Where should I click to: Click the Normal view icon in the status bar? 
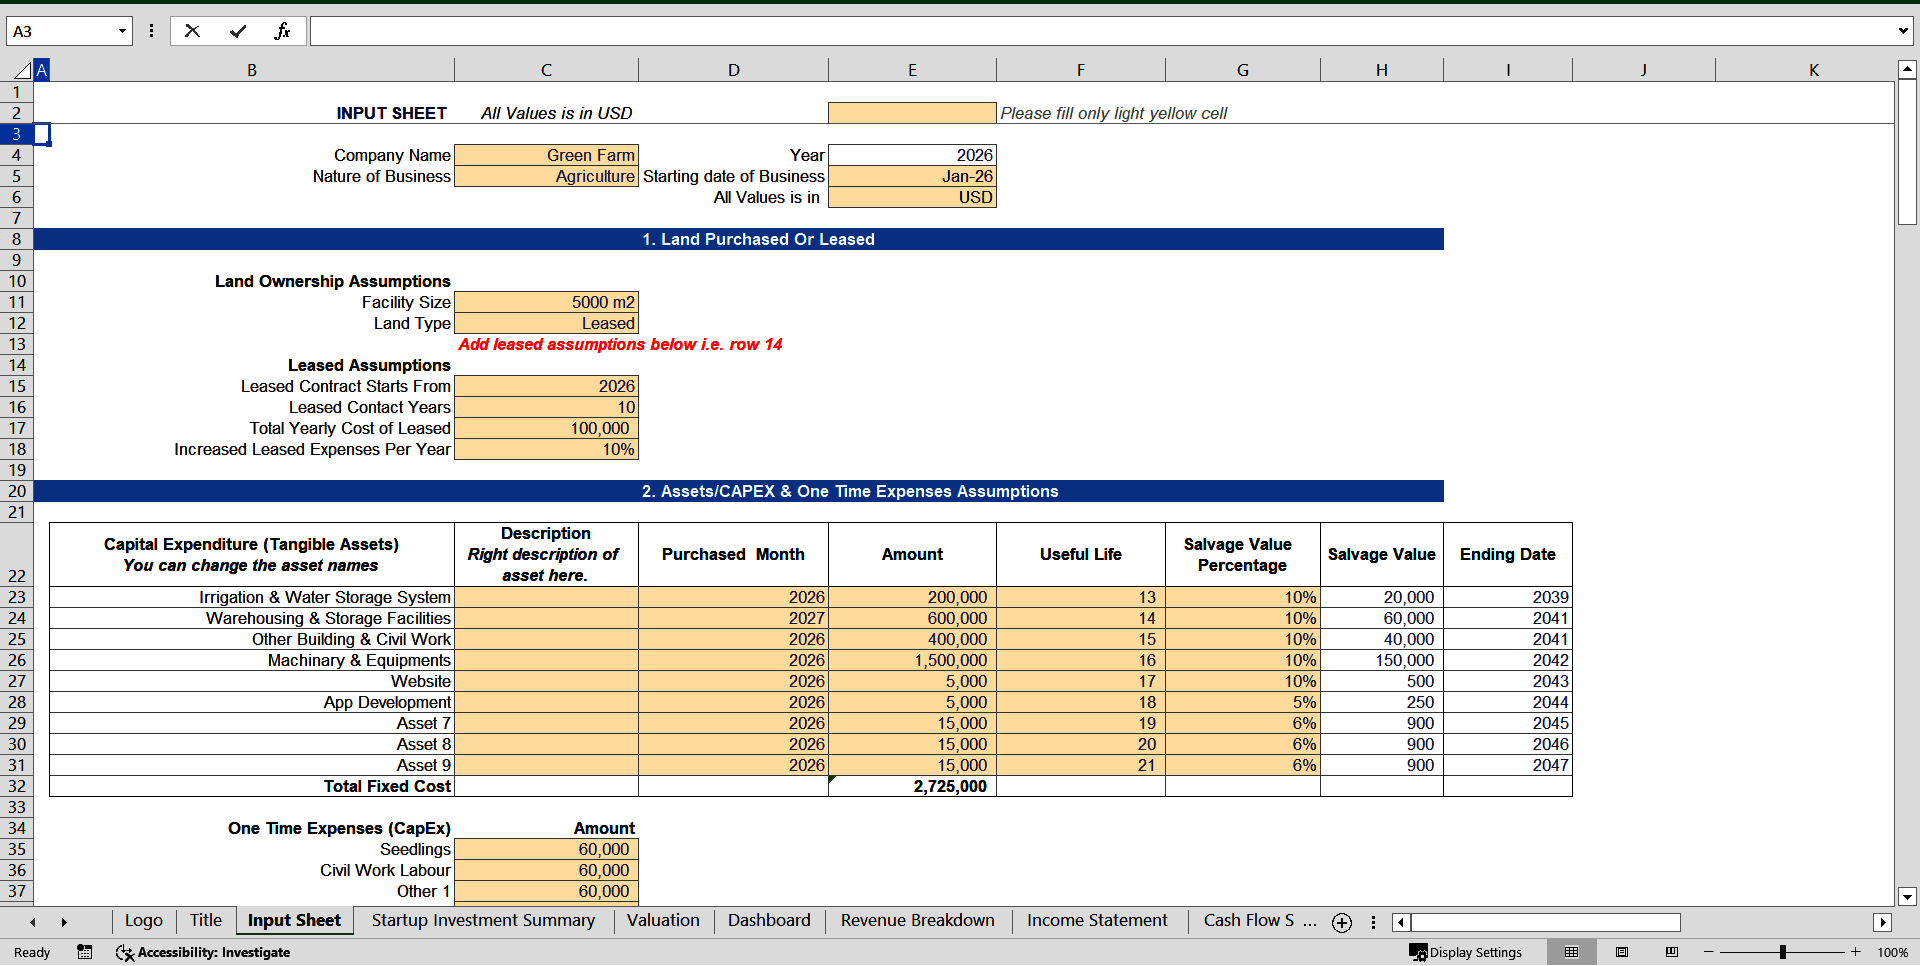tap(1570, 952)
